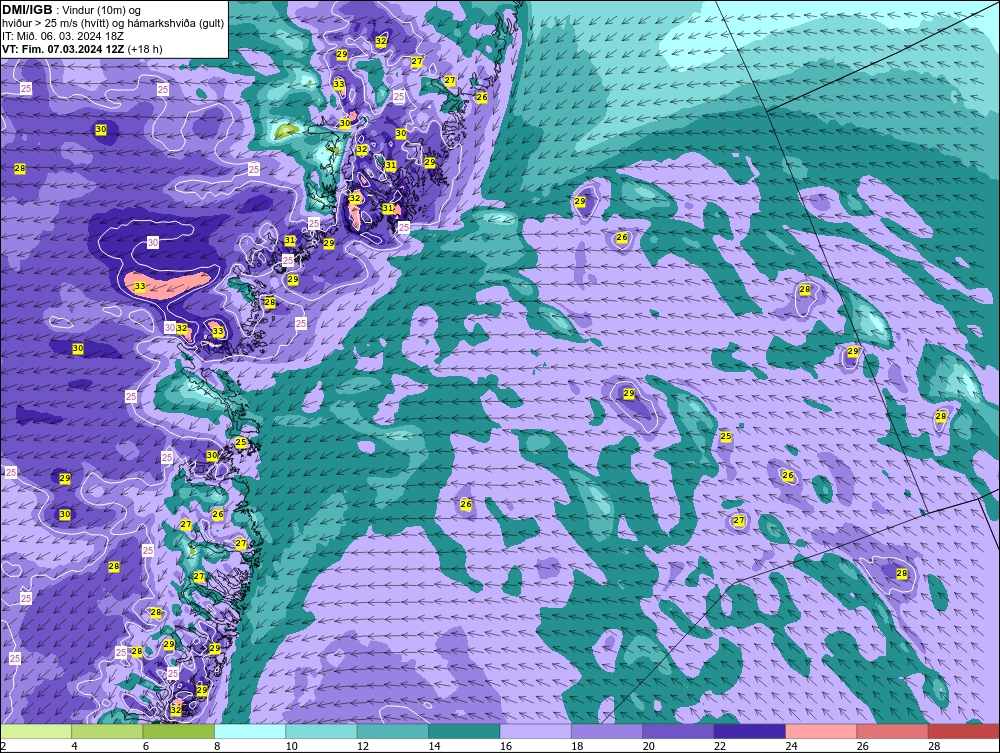Select the '16' tick label on the colour scale
Screen dimensions: 1000x753
(x=506, y=746)
